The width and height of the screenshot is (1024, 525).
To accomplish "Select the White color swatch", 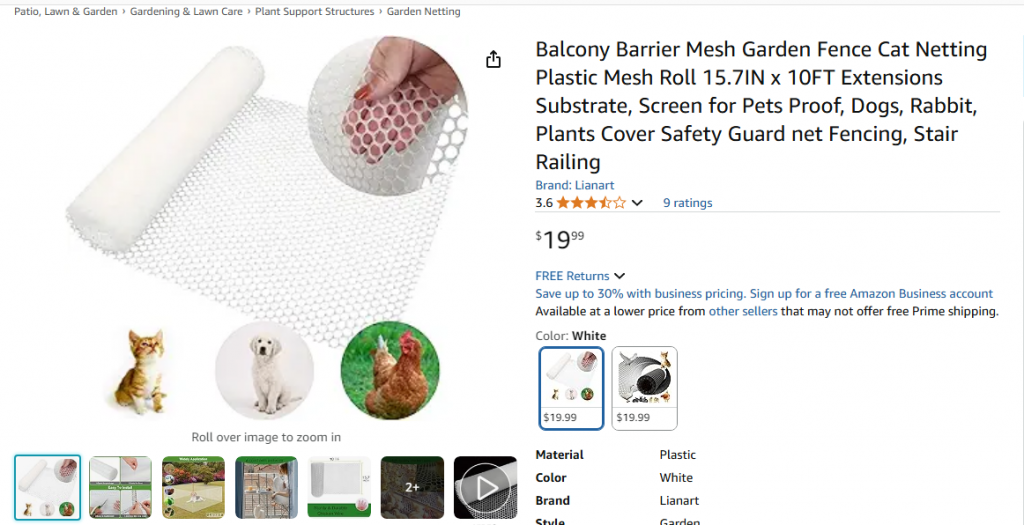I will point(571,388).
